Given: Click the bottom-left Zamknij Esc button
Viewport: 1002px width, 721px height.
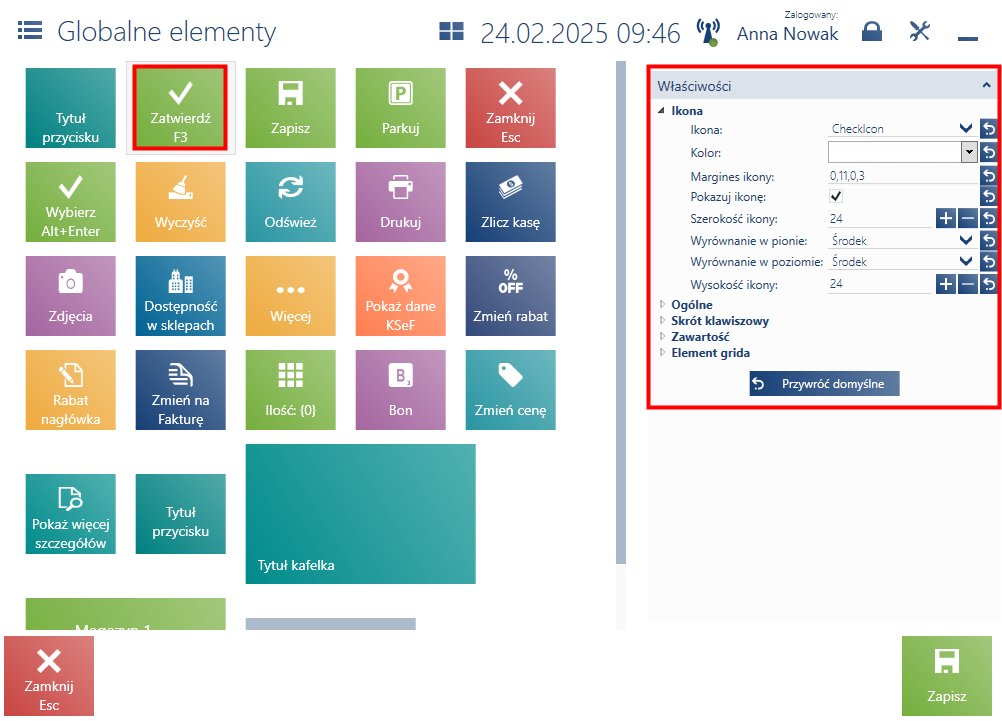Looking at the screenshot, I should (49, 676).
